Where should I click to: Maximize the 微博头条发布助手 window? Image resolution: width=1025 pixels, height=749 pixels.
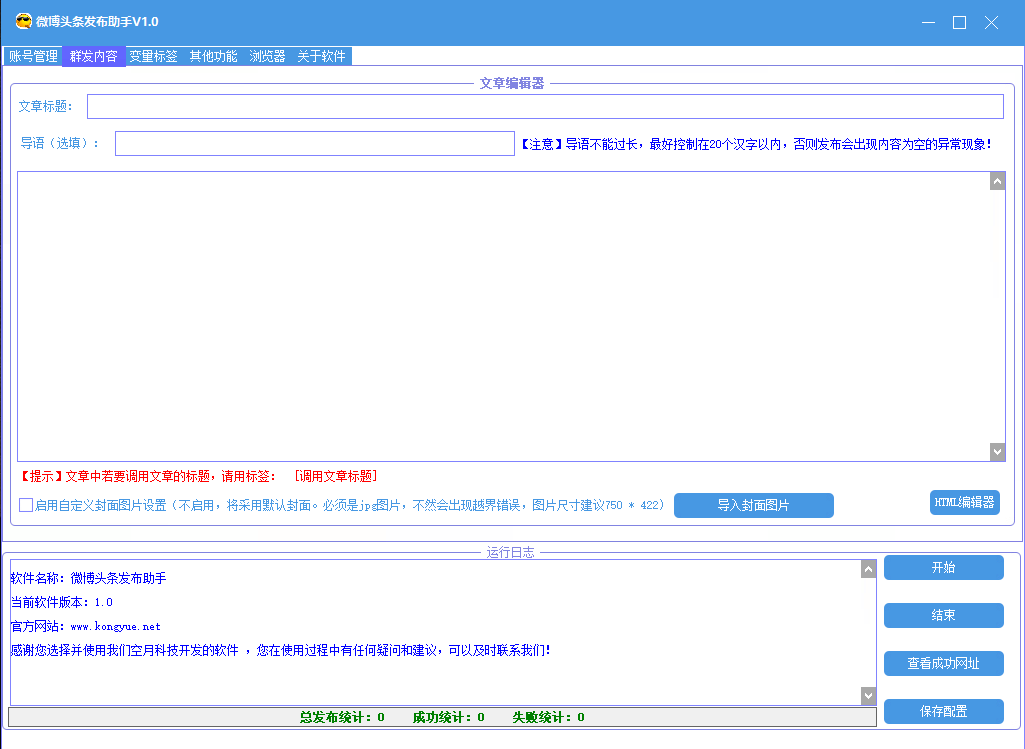960,22
